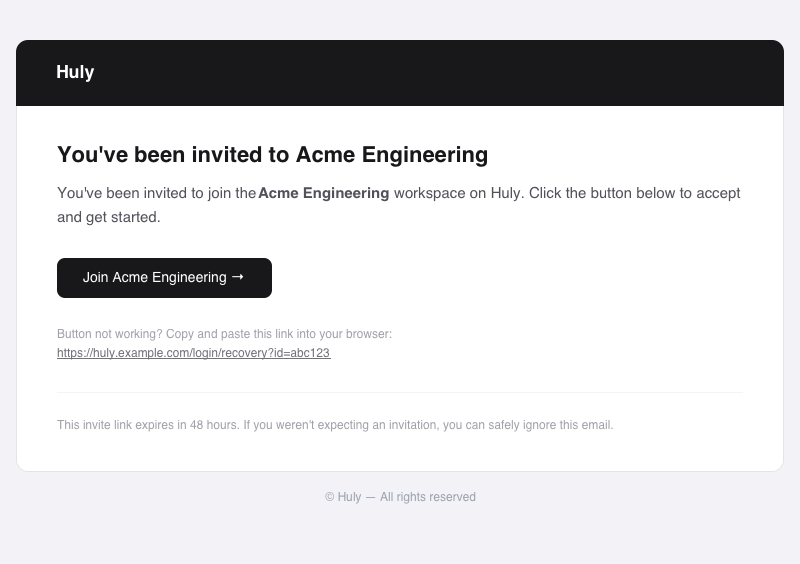Viewport: 800px width, 564px height.
Task: Click "All rights reserved" footer text
Action: (428, 497)
